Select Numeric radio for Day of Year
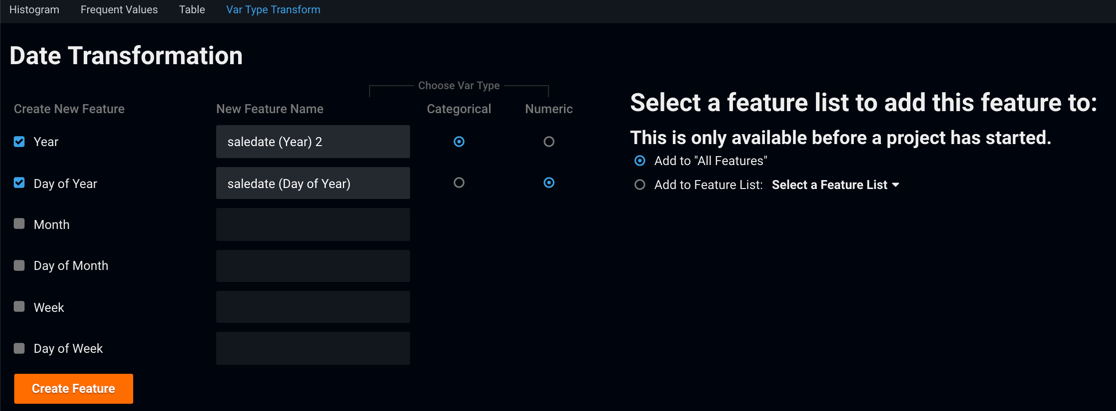The width and height of the screenshot is (1116, 411). [549, 183]
